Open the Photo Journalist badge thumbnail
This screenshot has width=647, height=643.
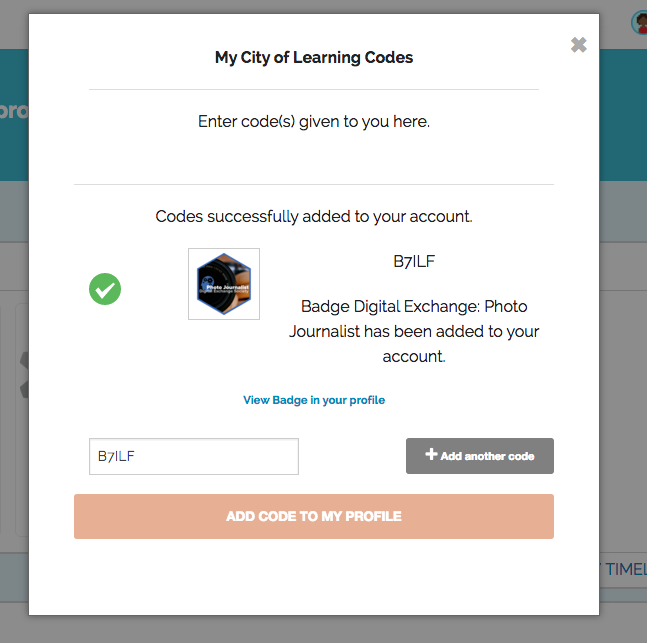tap(224, 284)
